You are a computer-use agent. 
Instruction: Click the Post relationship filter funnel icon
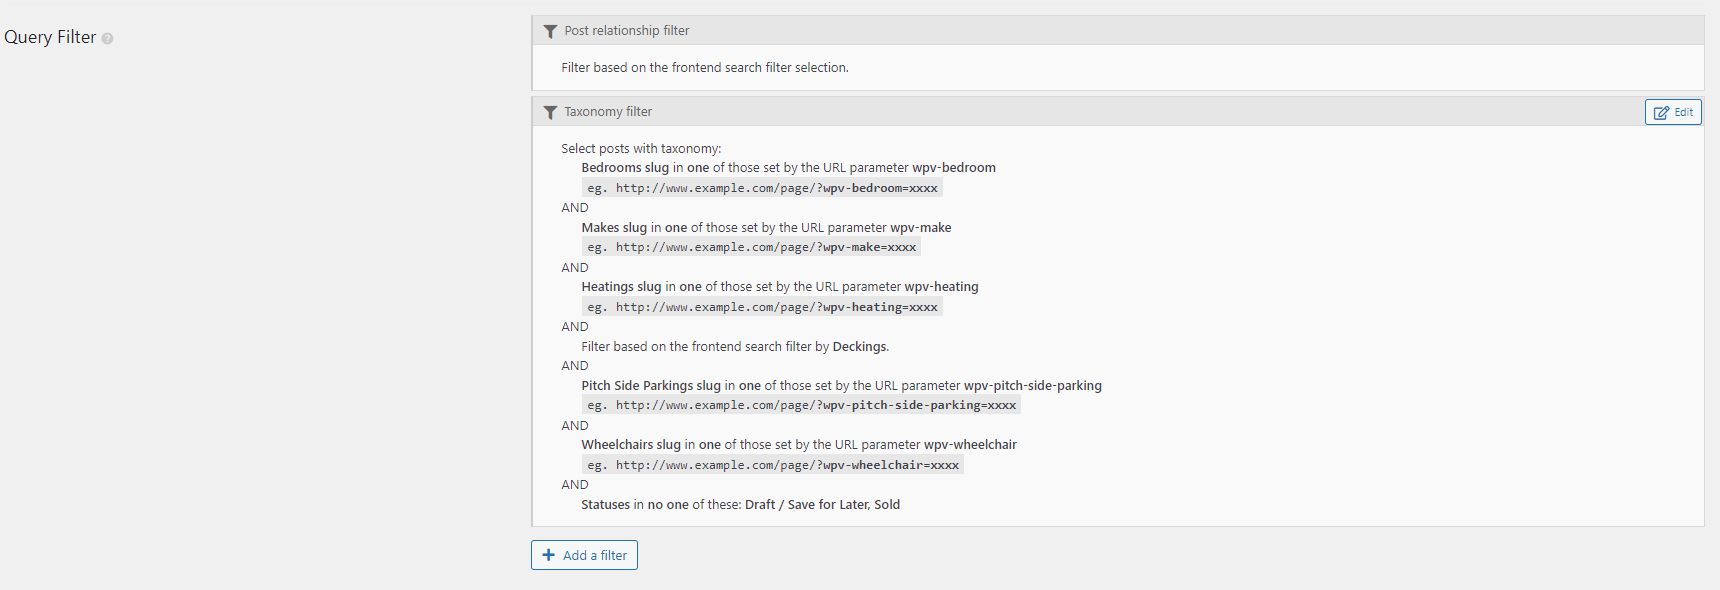550,31
